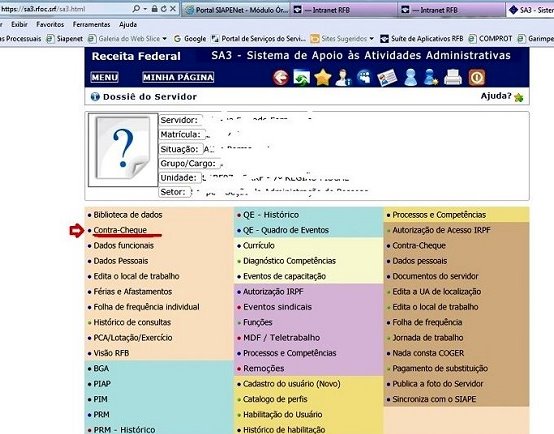This screenshot has width=554, height=434.
Task: Open Férias e Afastamentos link
Action: pyautogui.click(x=133, y=292)
